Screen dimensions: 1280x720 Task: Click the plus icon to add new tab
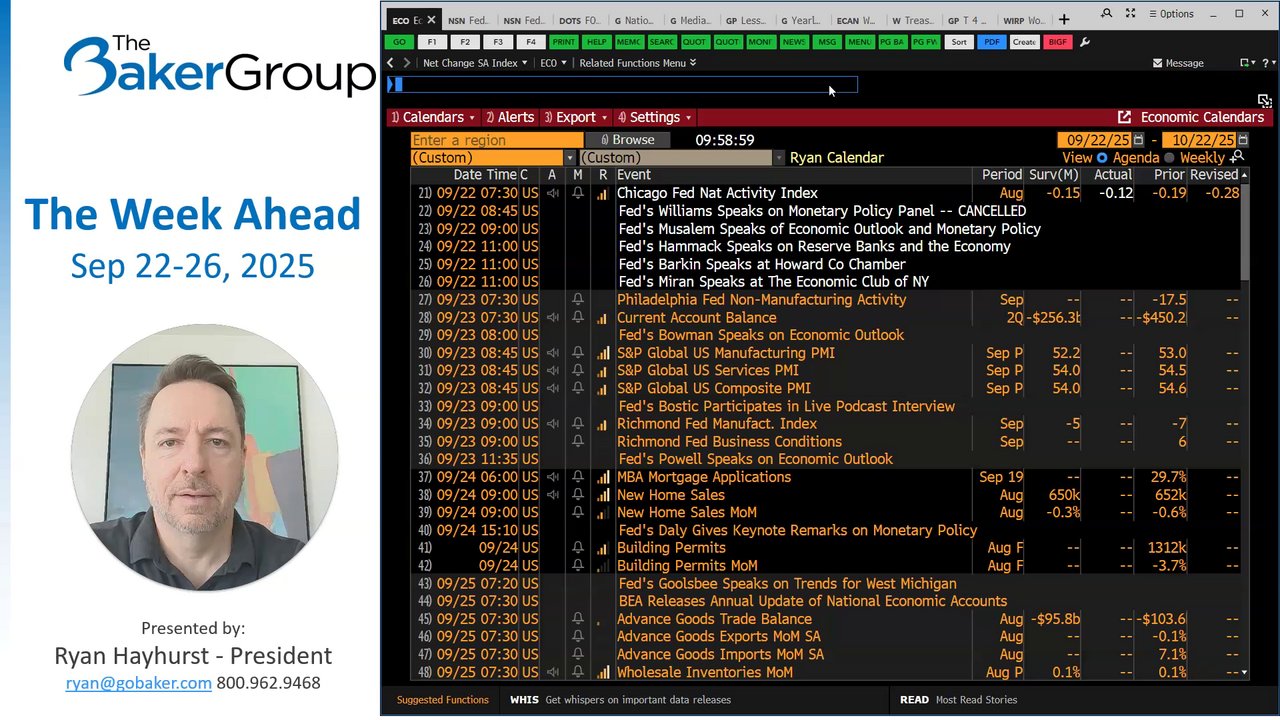click(1064, 19)
